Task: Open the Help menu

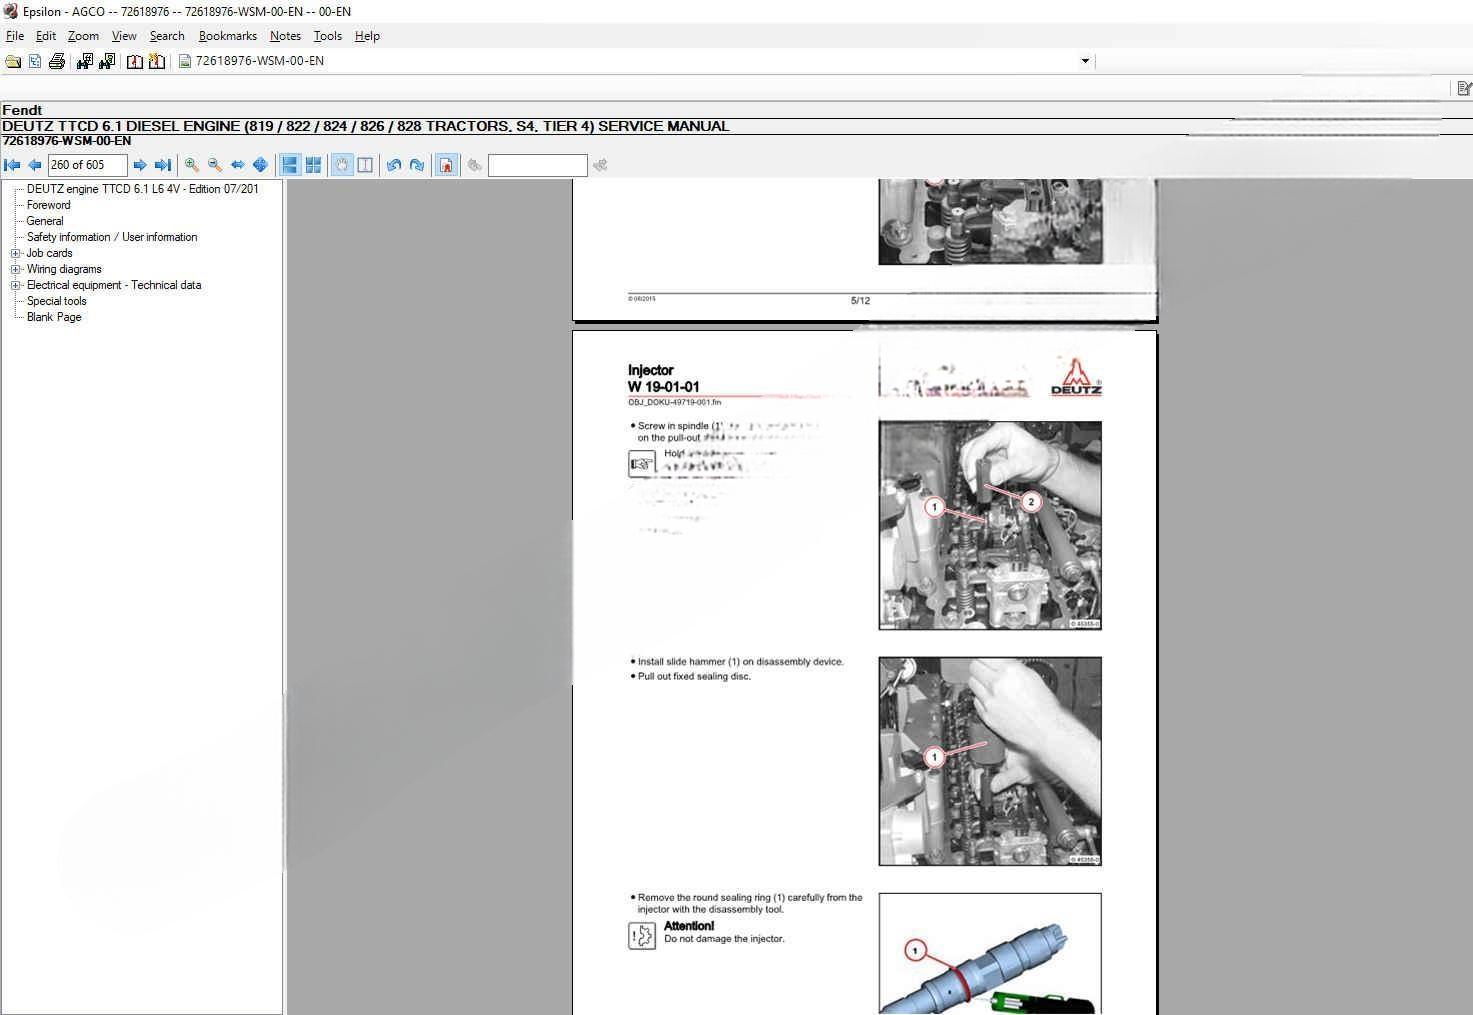Action: (x=367, y=36)
